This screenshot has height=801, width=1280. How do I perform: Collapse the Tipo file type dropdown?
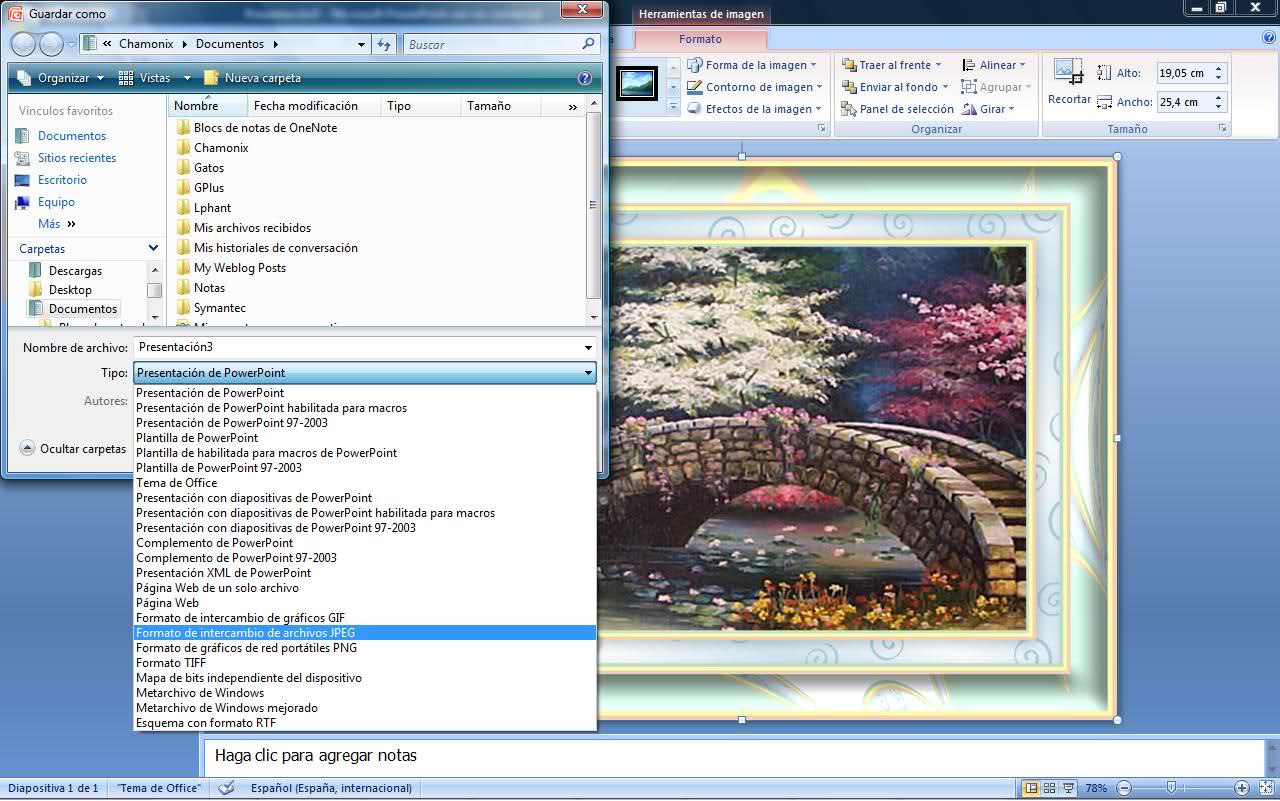point(589,373)
